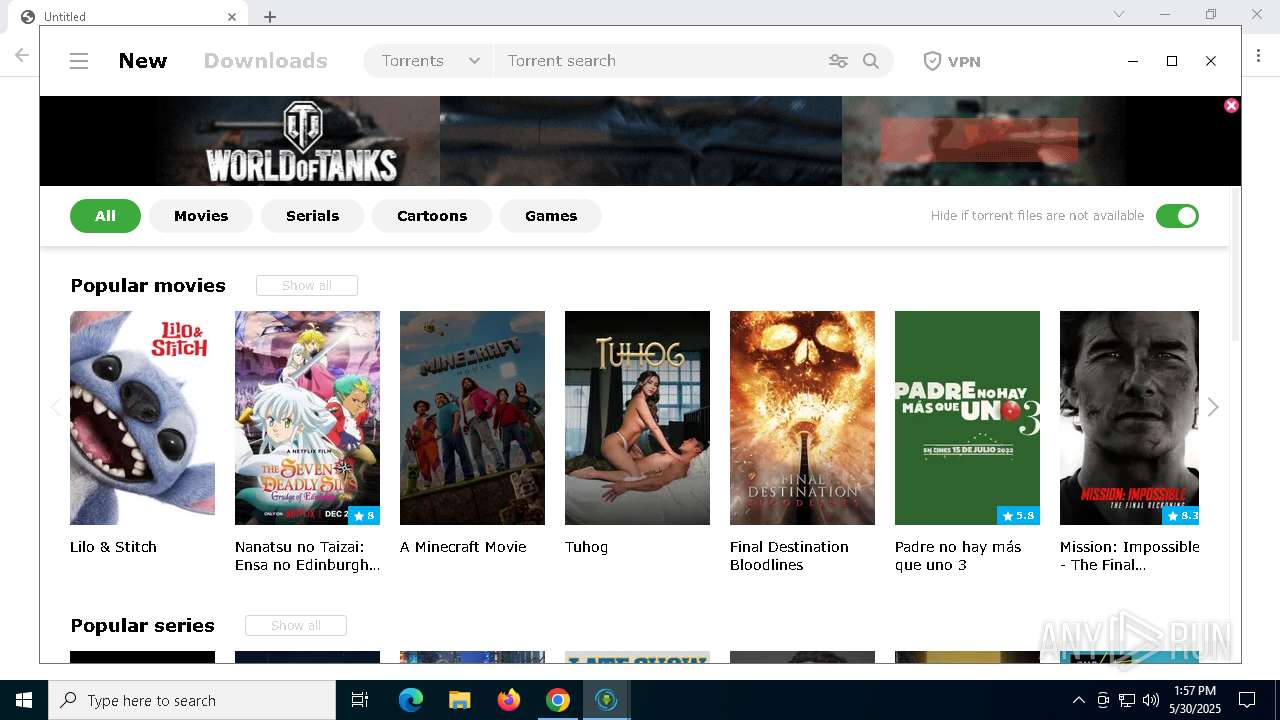Close the World of Tanks ad banner
The width and height of the screenshot is (1280, 720).
pyautogui.click(x=1231, y=105)
